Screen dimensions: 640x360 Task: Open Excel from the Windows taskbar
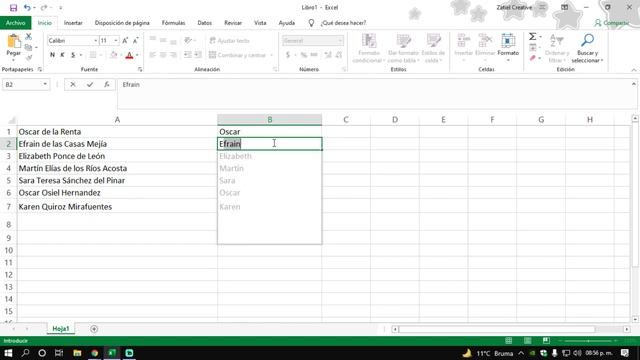tap(112, 353)
